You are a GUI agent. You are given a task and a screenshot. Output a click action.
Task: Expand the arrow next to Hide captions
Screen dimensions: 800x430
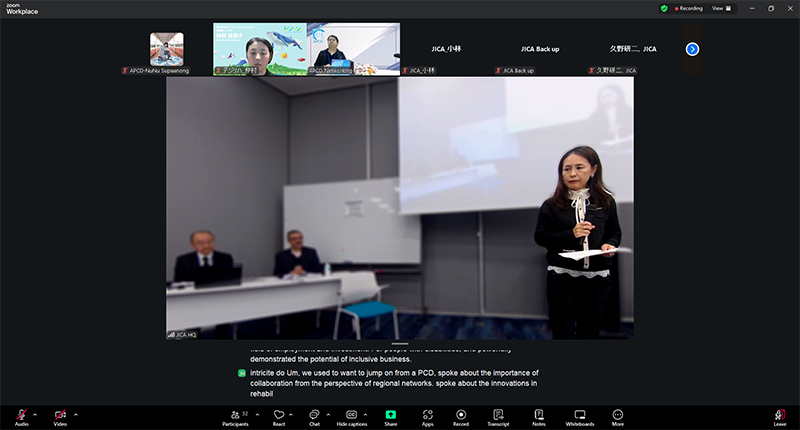[365, 414]
